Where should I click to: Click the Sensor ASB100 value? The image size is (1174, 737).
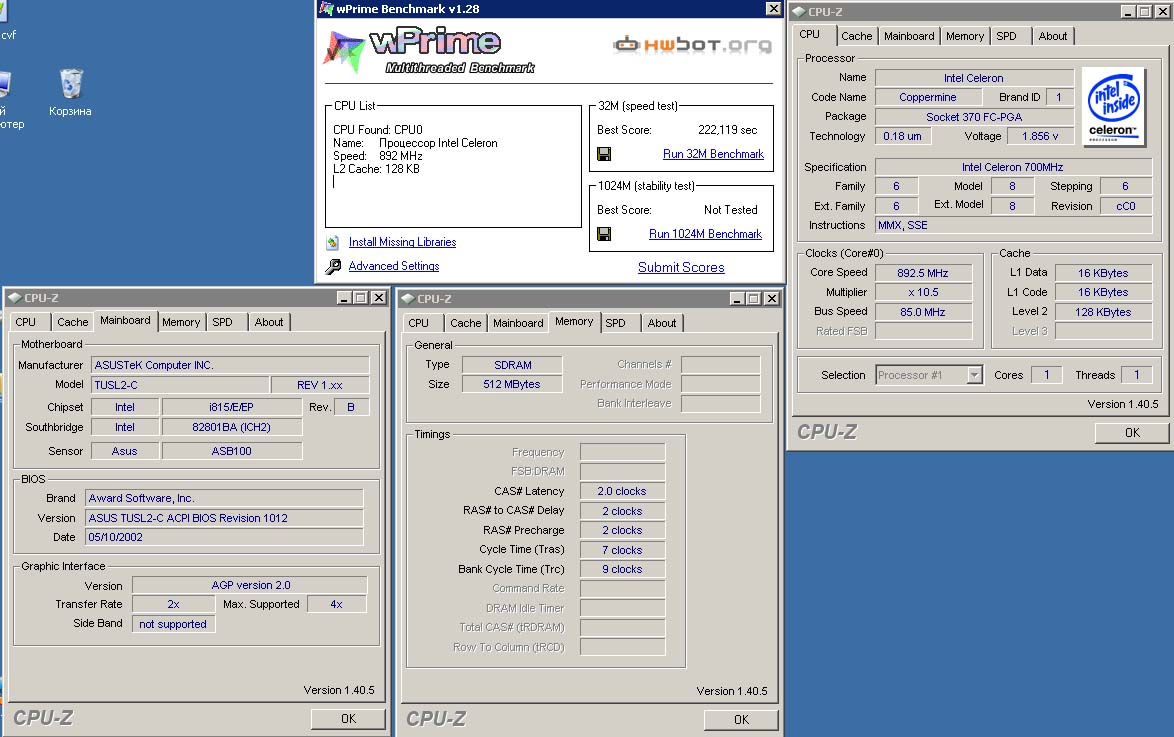(232, 451)
